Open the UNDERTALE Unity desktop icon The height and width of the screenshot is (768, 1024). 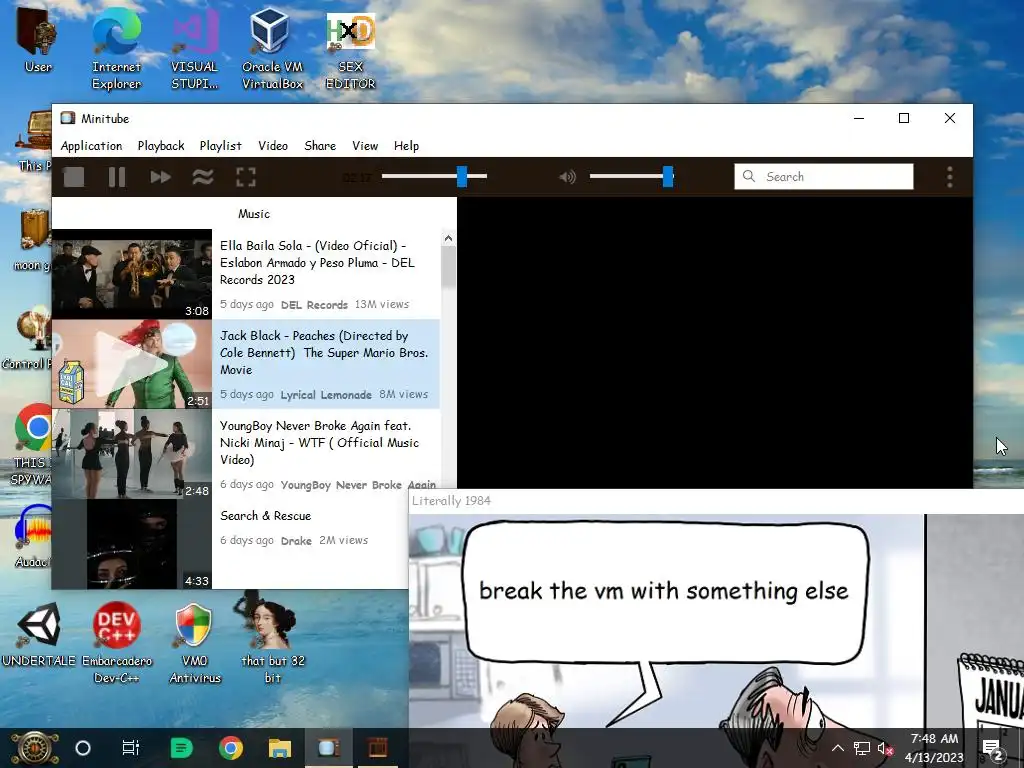39,633
